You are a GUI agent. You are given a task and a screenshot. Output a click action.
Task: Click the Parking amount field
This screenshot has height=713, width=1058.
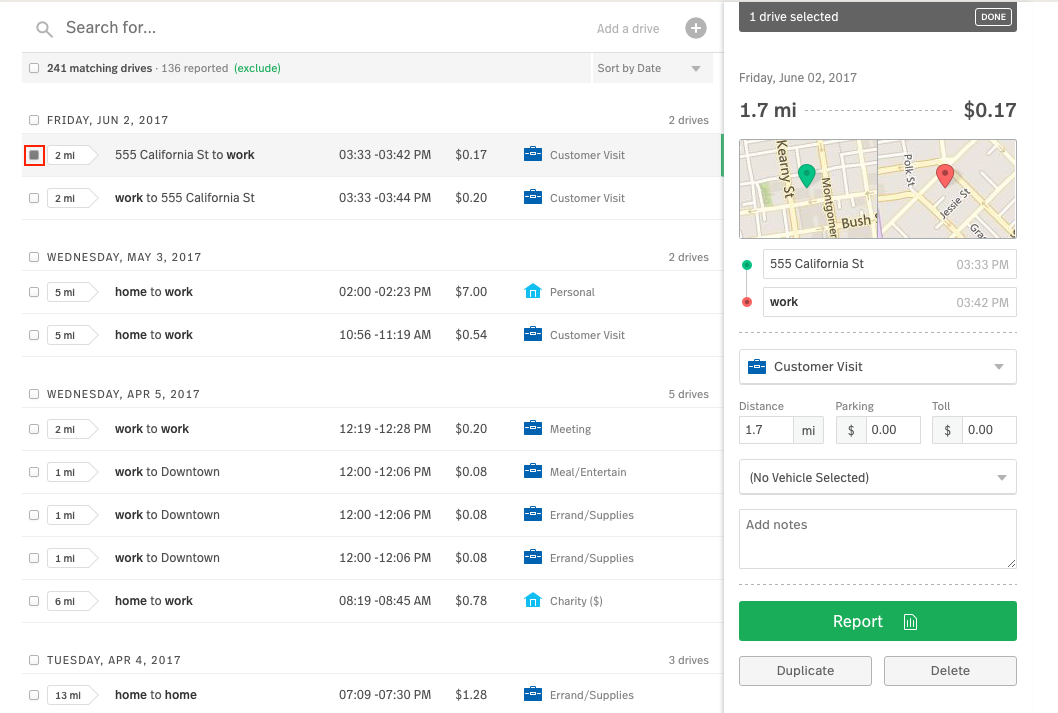pyautogui.click(x=892, y=430)
